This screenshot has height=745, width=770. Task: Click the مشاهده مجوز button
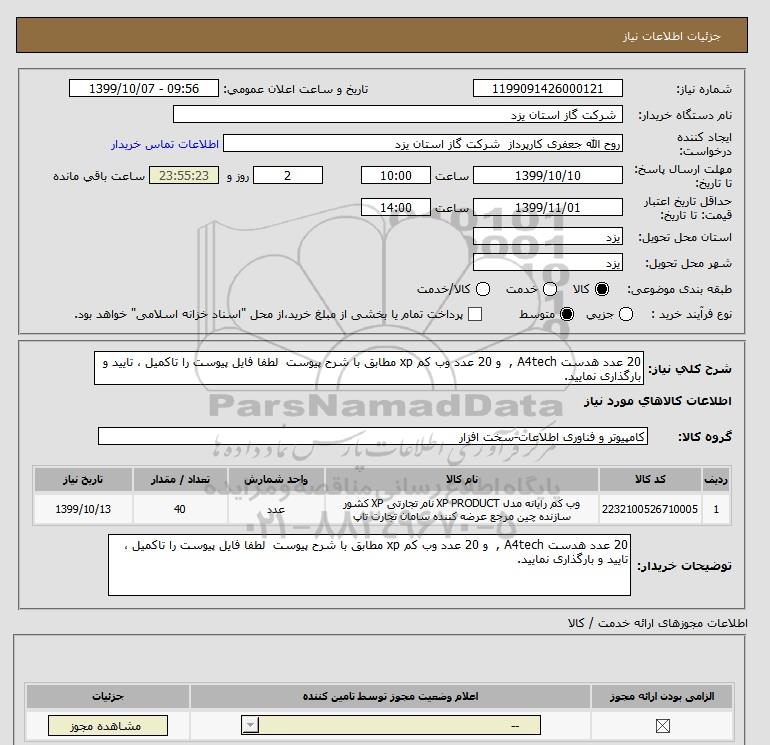click(x=108, y=725)
